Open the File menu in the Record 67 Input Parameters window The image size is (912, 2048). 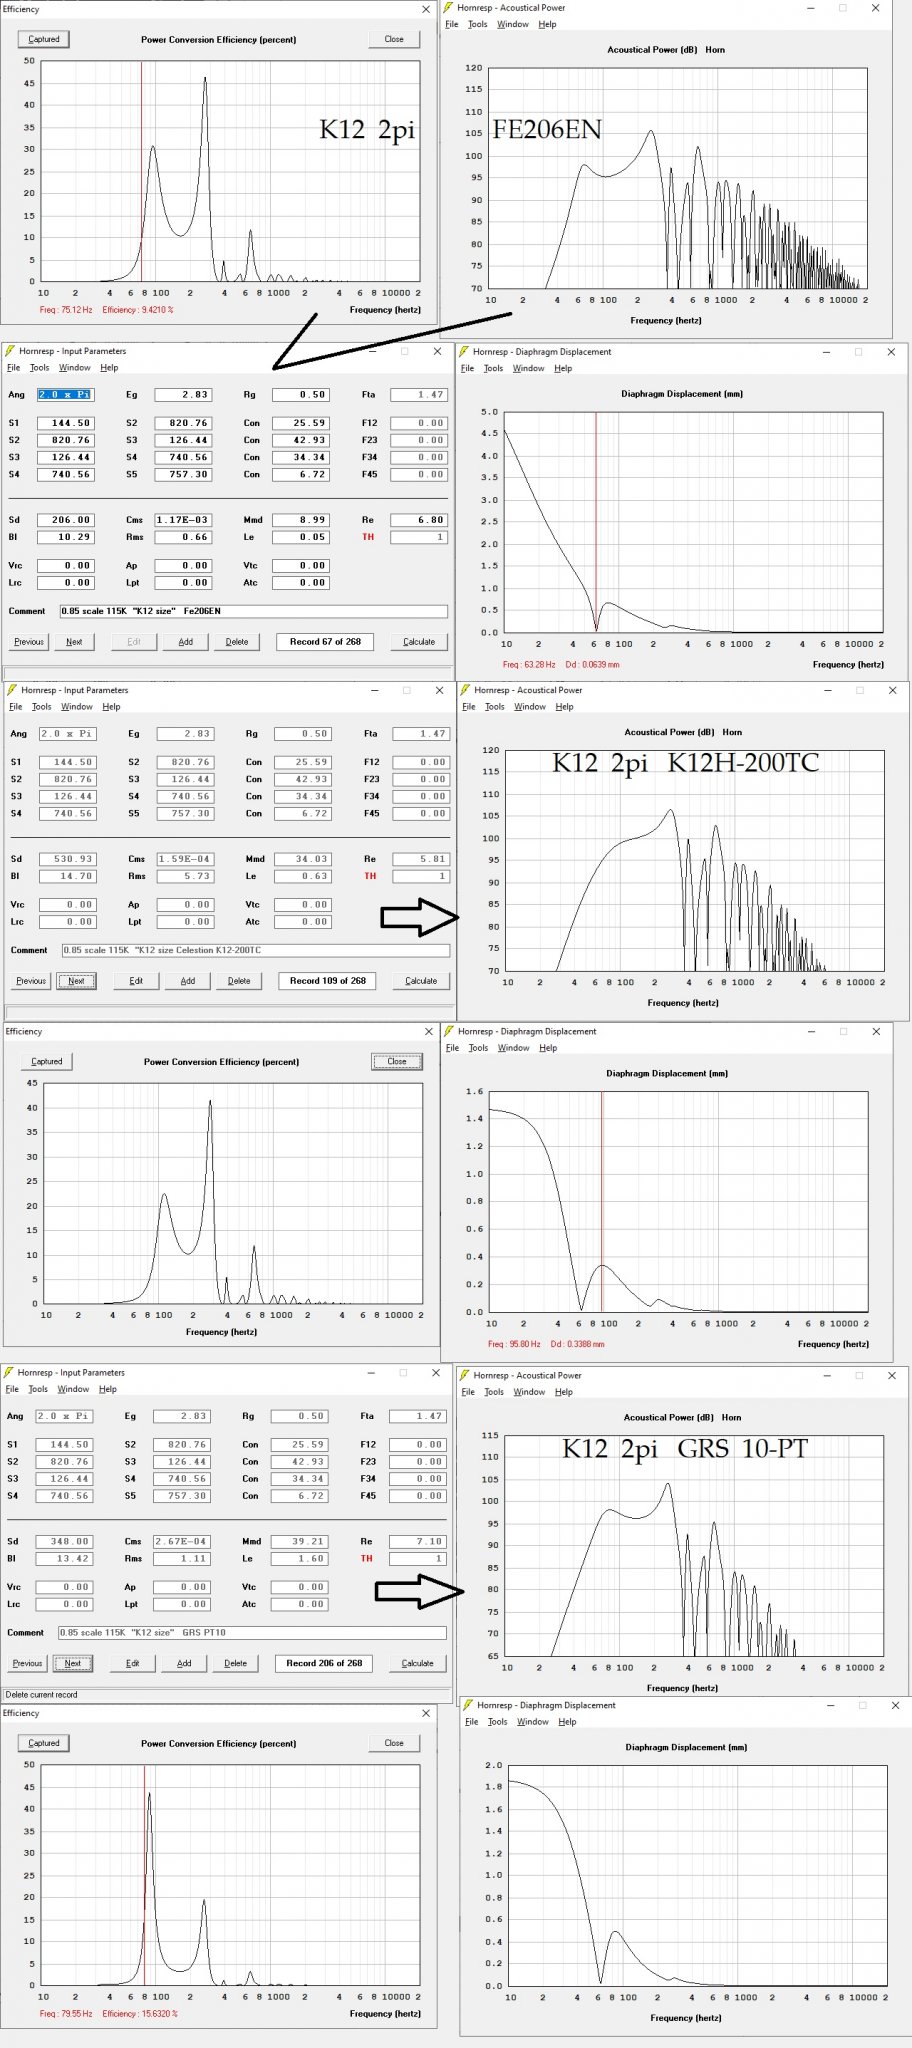coord(13,367)
